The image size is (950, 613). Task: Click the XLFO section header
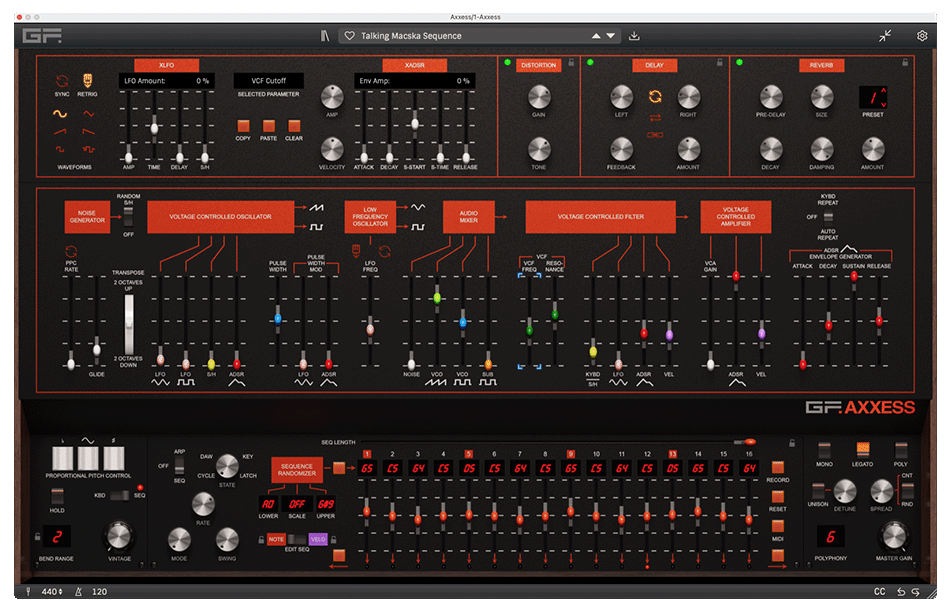[x=167, y=65]
